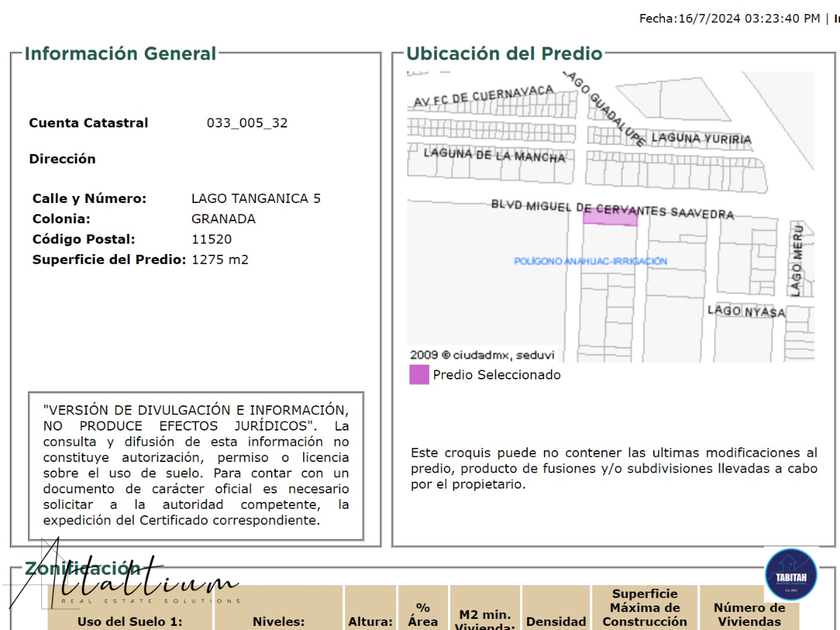Click the address text LAGO TANGANICA 5
Image resolution: width=840 pixels, height=630 pixels.
tap(256, 199)
